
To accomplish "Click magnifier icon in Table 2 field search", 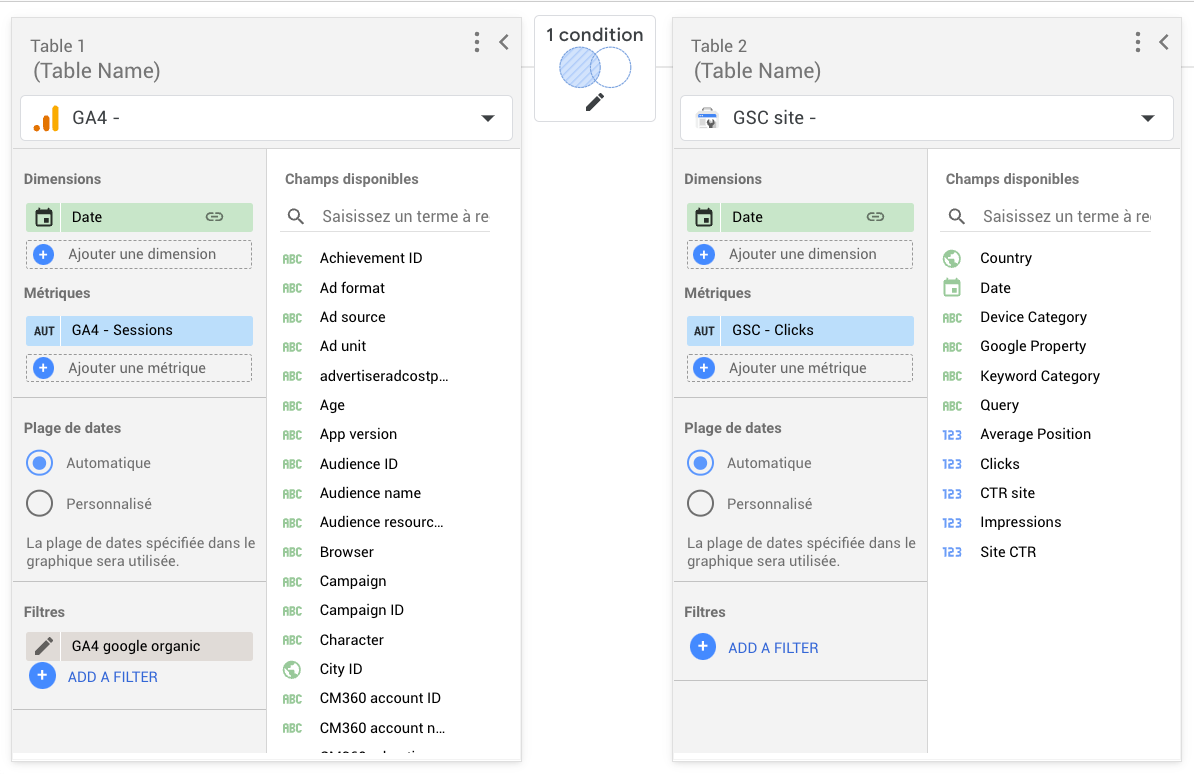I will click(956, 217).
